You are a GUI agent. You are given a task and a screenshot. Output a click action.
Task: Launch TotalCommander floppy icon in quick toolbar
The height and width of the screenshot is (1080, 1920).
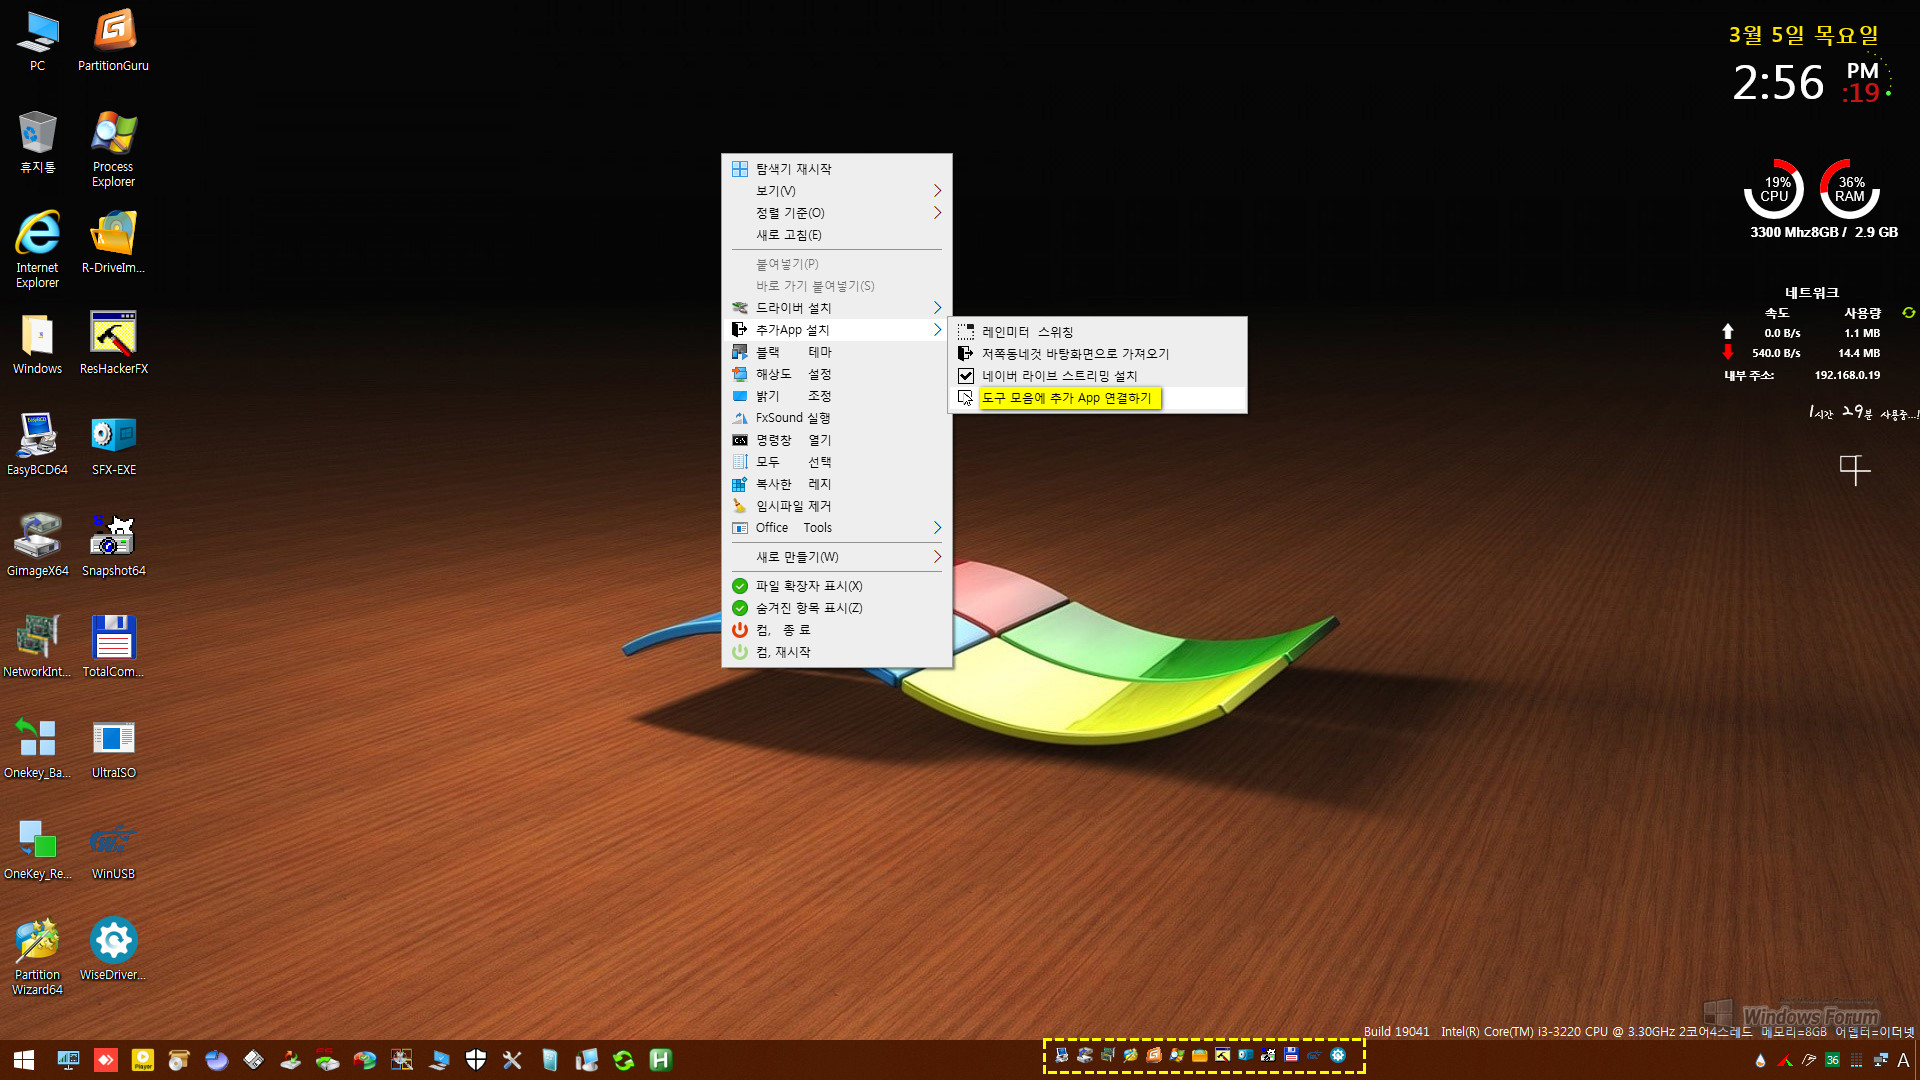pos(1291,1055)
